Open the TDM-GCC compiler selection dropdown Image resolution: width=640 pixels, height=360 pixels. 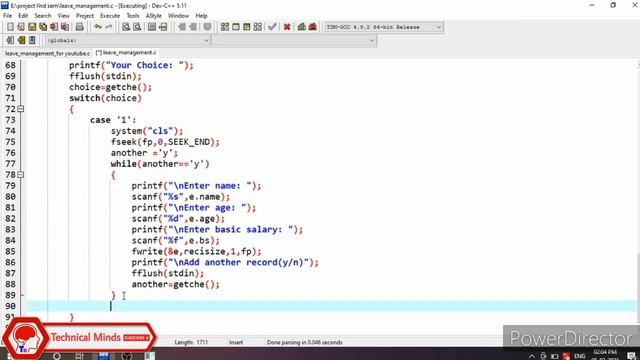pyautogui.click(x=384, y=27)
